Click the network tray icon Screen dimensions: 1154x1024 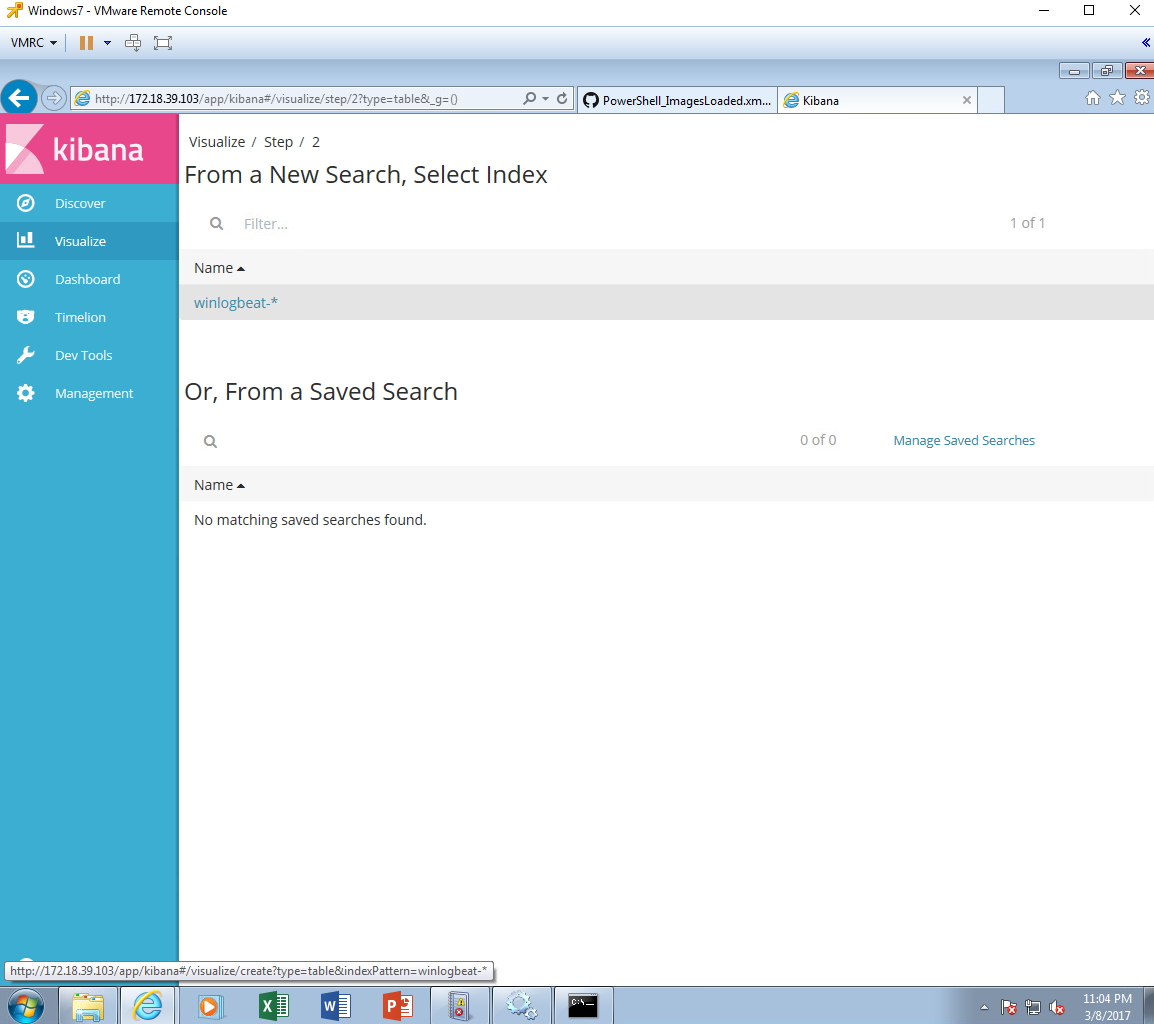coord(1033,1007)
